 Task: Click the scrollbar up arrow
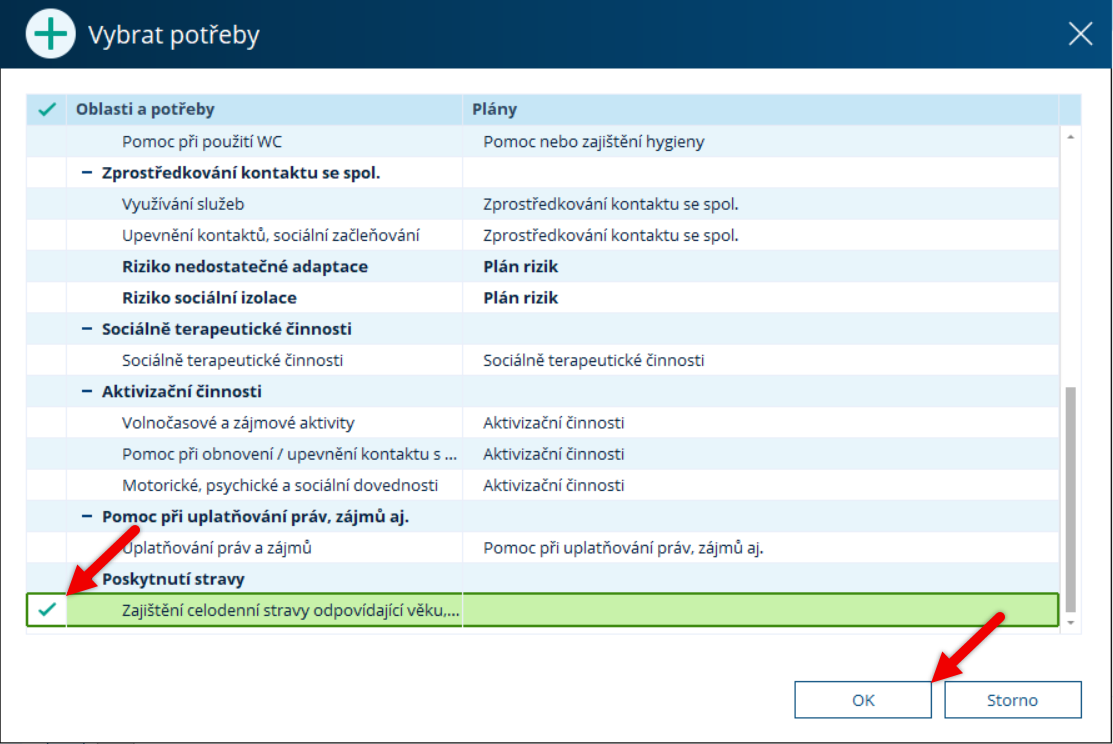[x=1070, y=136]
